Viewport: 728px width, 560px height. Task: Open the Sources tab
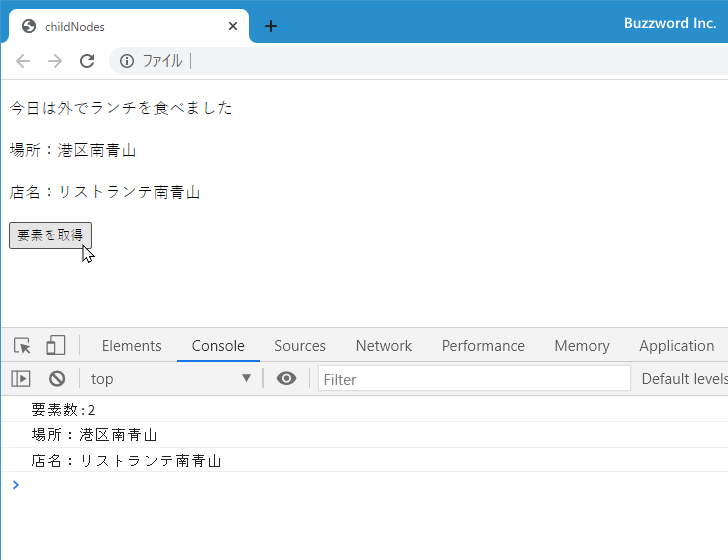(300, 346)
